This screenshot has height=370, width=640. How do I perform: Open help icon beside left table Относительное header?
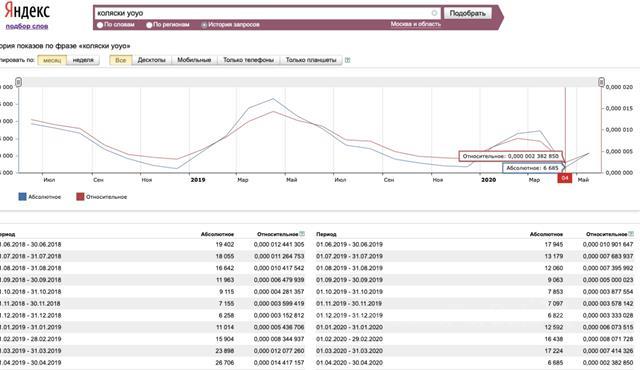coord(302,234)
